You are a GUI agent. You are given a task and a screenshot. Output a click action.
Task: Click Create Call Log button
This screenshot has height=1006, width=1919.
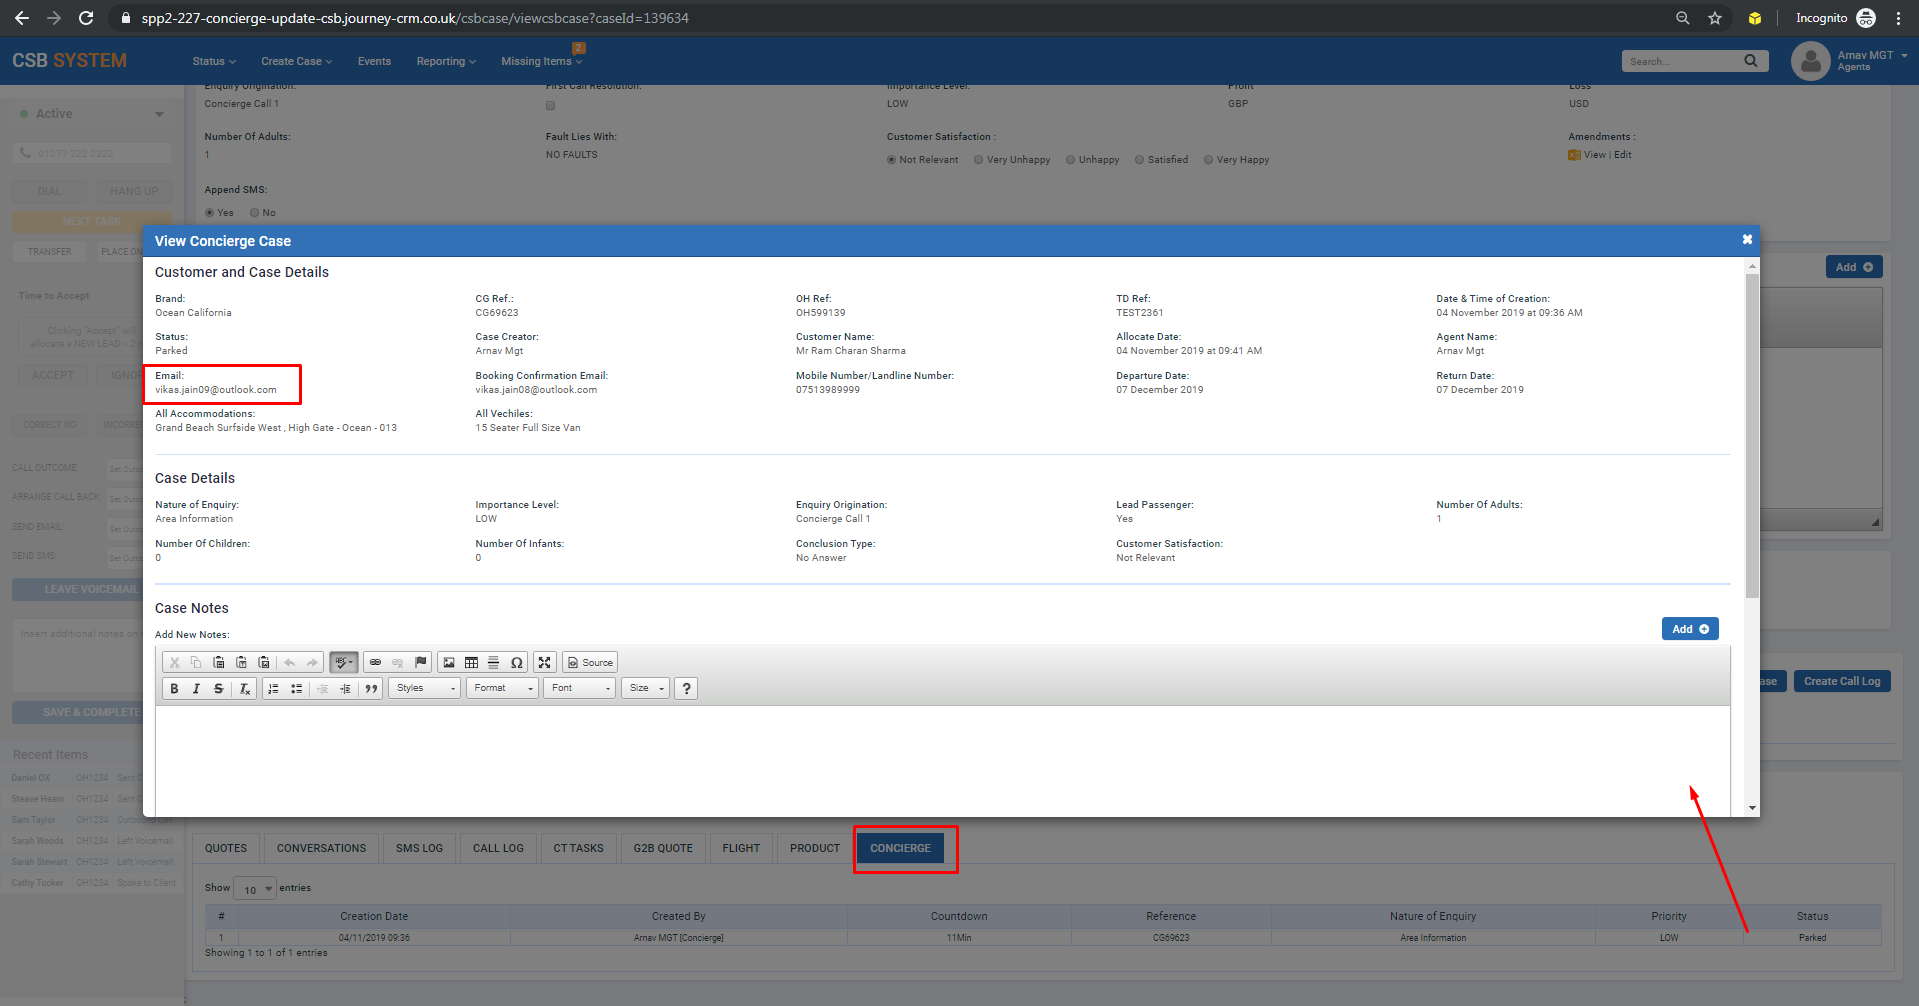click(1842, 681)
